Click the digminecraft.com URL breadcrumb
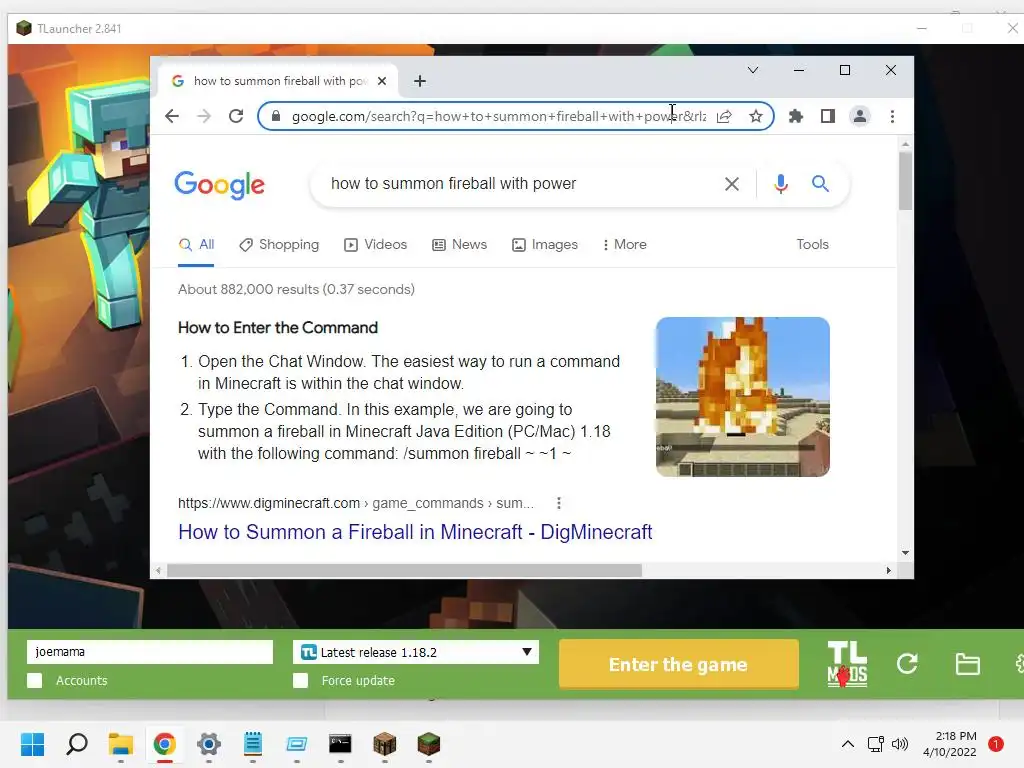The height and width of the screenshot is (768, 1024). (x=356, y=504)
